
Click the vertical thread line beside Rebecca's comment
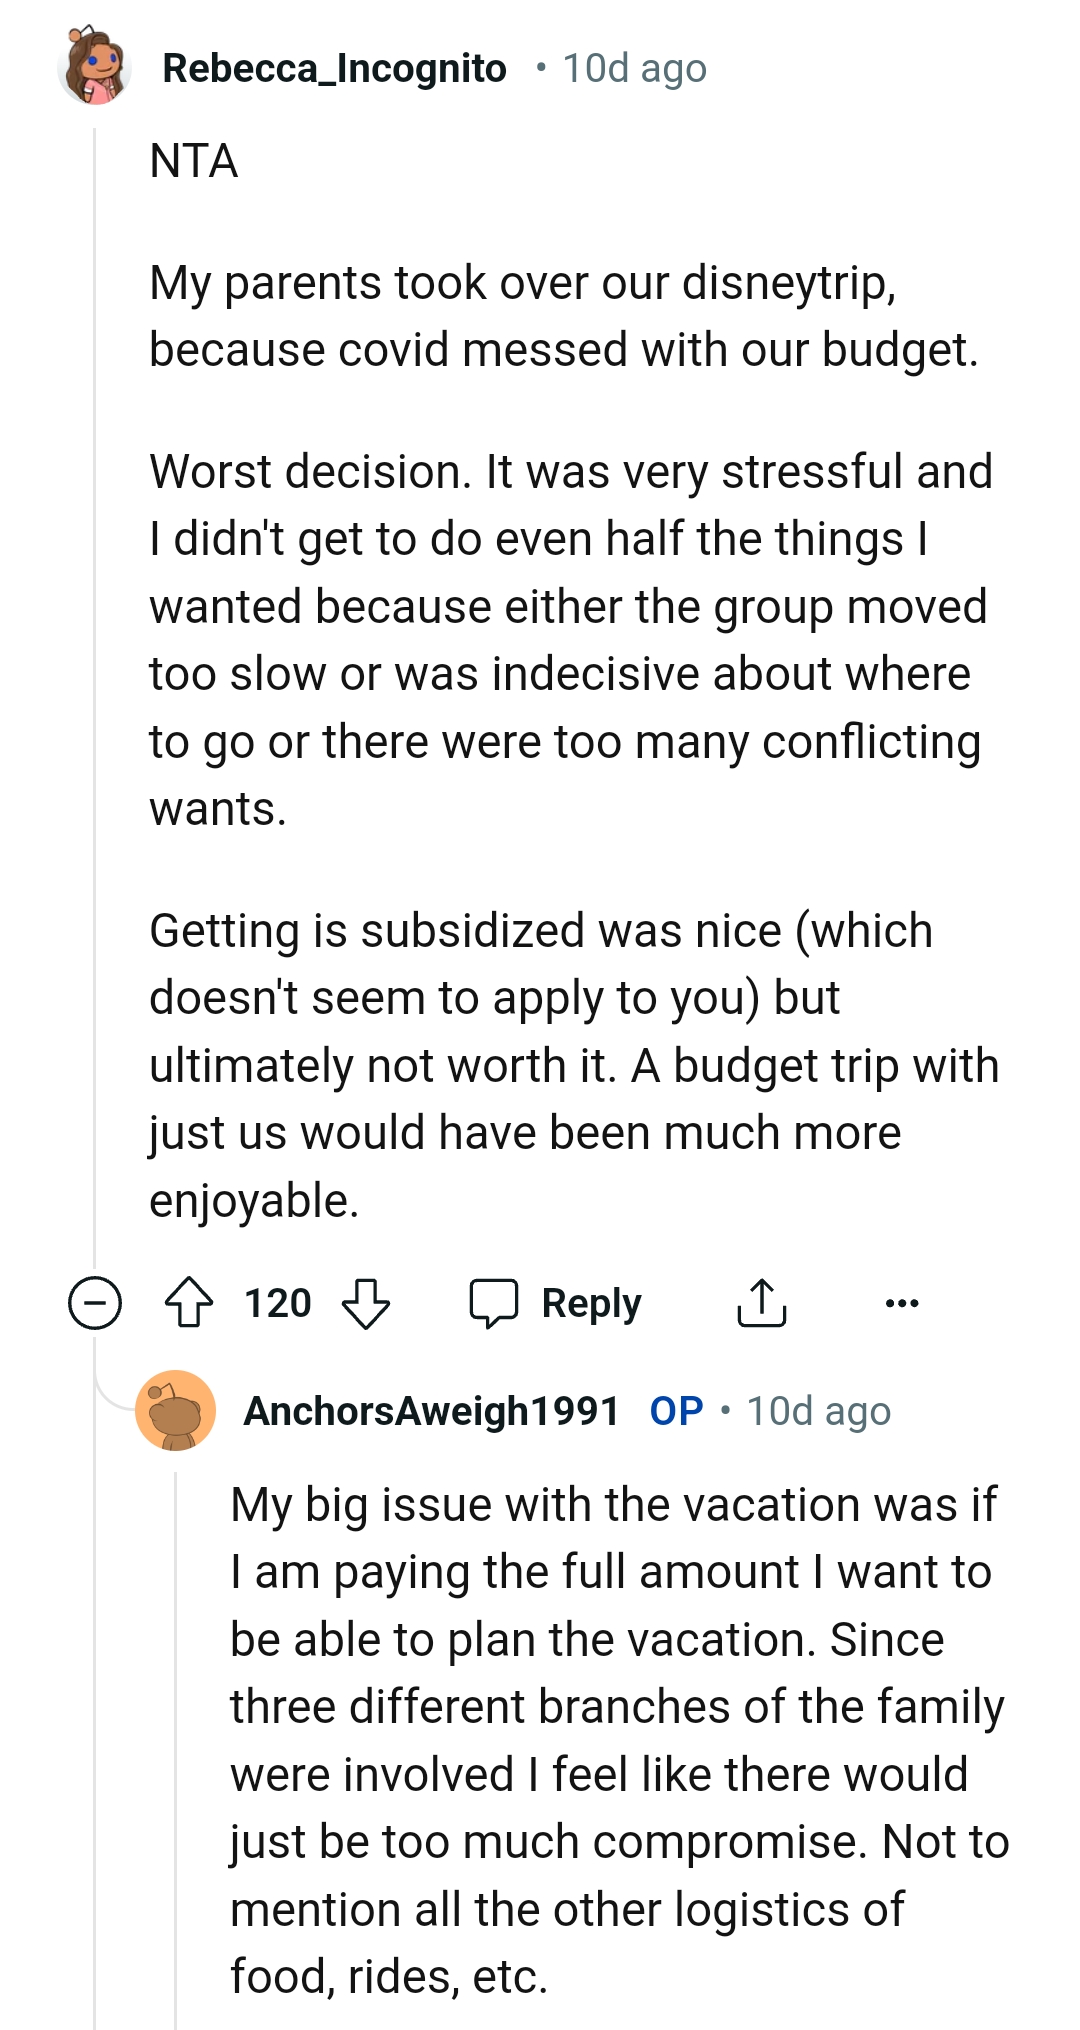pyautogui.click(x=93, y=700)
